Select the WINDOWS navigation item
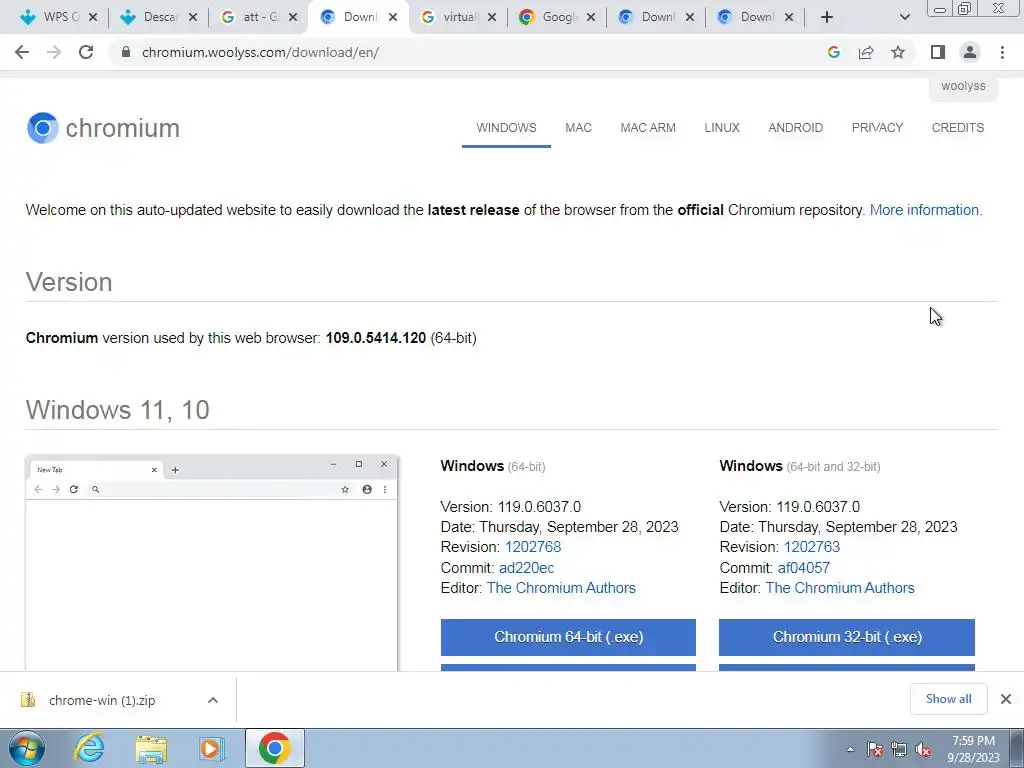The height and width of the screenshot is (768, 1024). (x=506, y=128)
